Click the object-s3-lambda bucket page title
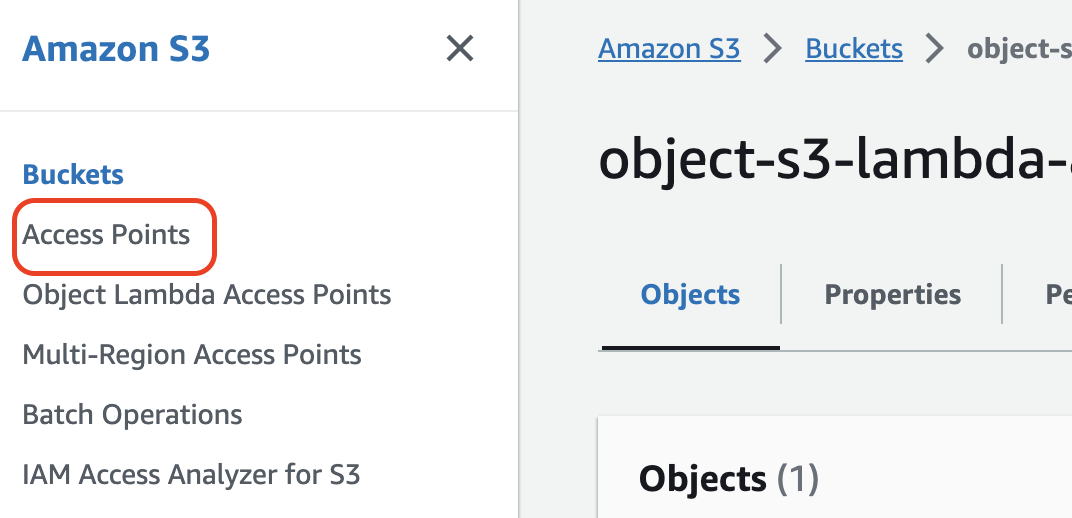 click(835, 160)
